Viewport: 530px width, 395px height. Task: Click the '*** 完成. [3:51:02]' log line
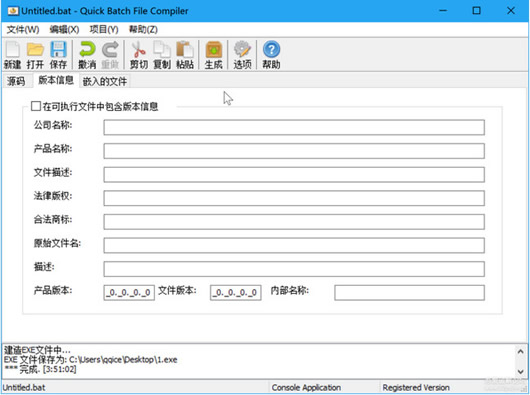(x=40, y=369)
